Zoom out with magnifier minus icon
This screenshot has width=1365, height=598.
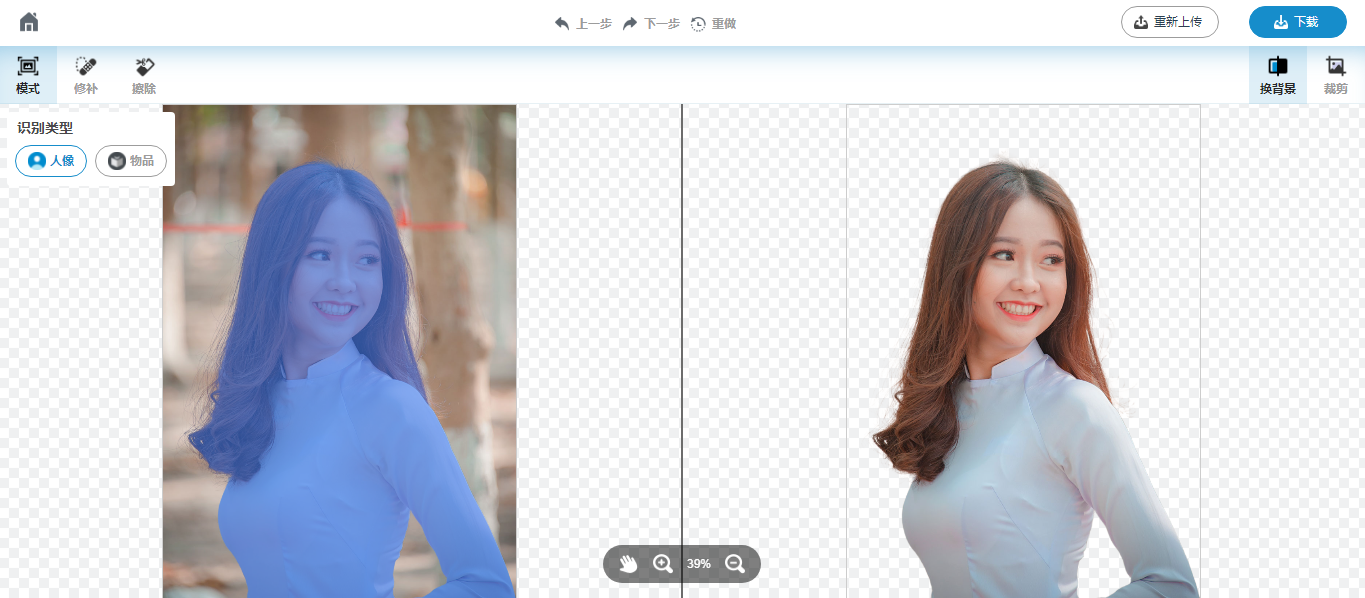[x=735, y=564]
